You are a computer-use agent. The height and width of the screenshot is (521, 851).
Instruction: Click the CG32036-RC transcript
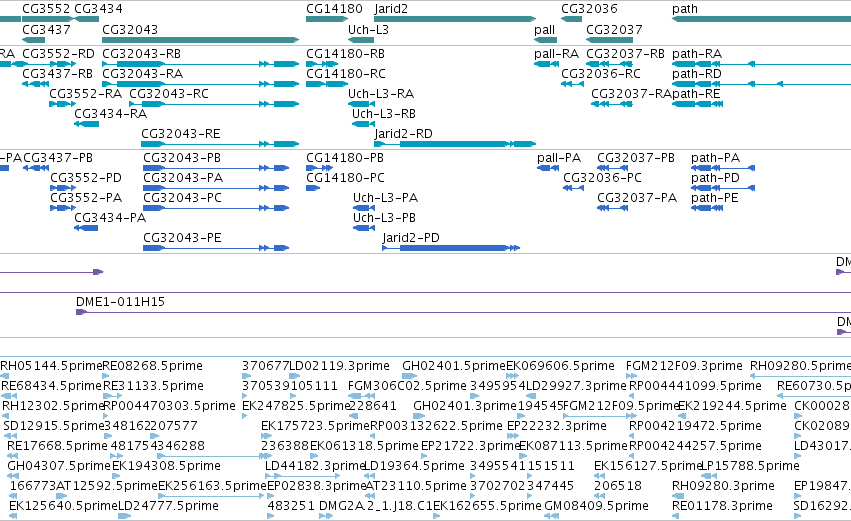tap(601, 74)
